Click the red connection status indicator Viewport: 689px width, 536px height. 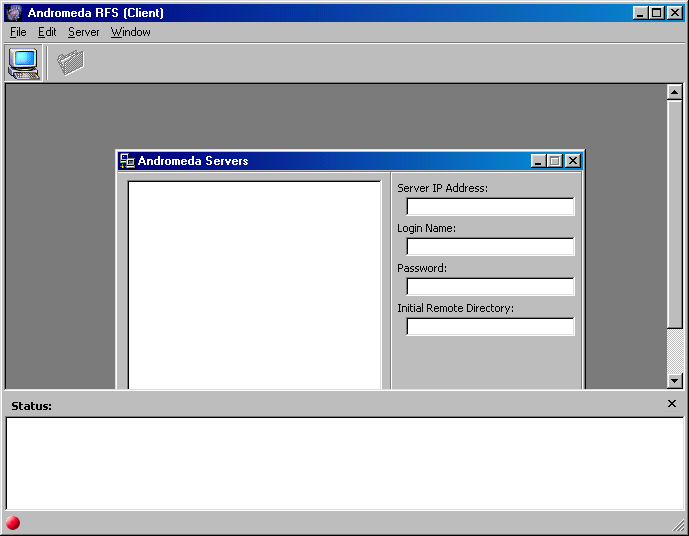click(x=13, y=523)
